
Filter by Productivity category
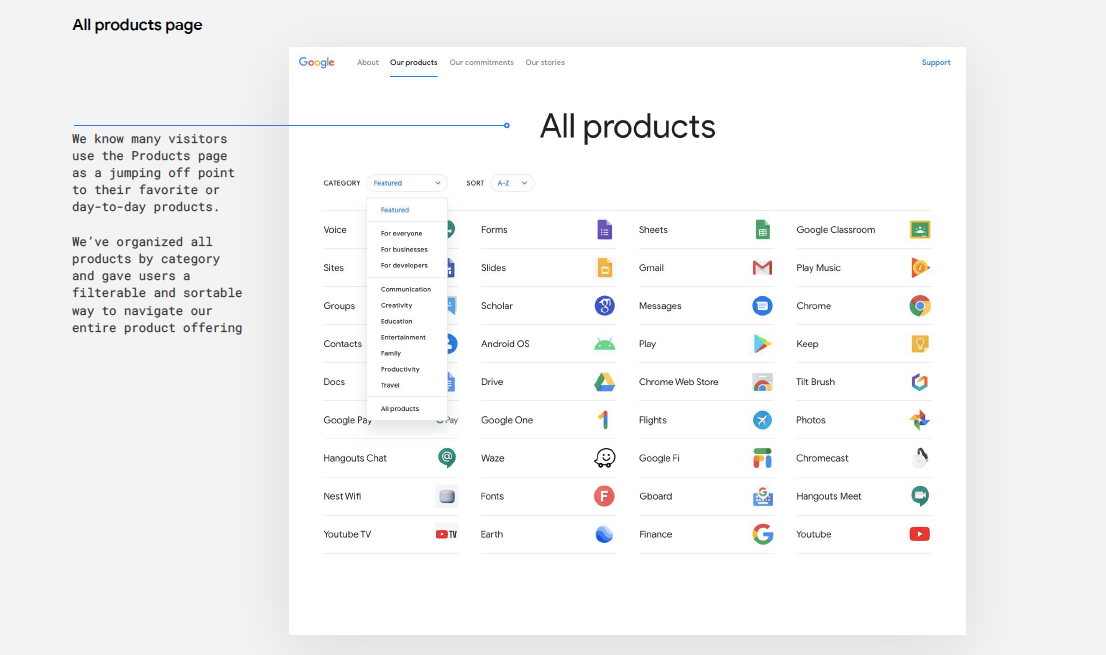coord(400,369)
